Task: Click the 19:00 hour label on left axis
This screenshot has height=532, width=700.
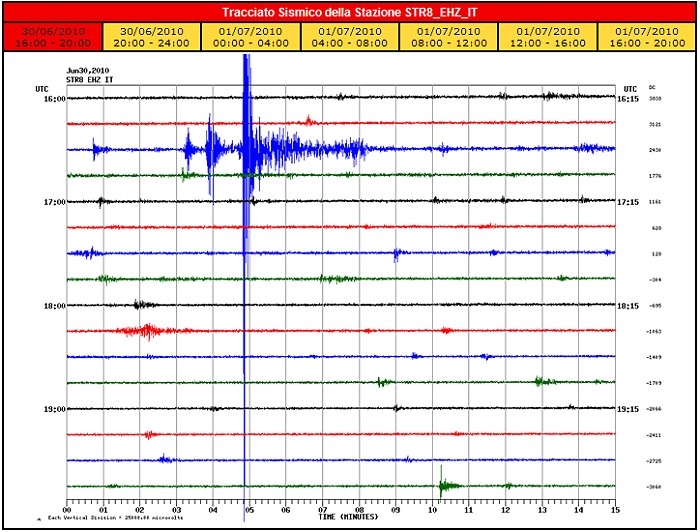Action: tap(52, 409)
